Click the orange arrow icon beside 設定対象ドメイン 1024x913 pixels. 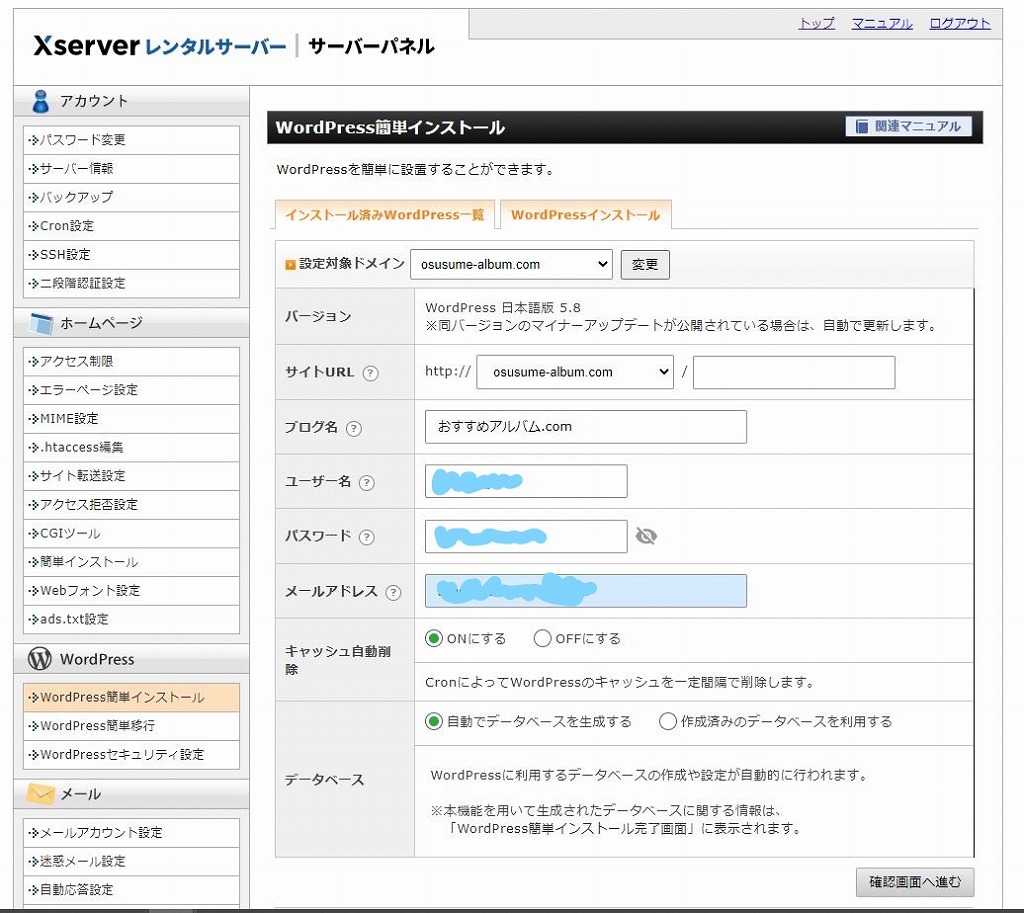(291, 264)
